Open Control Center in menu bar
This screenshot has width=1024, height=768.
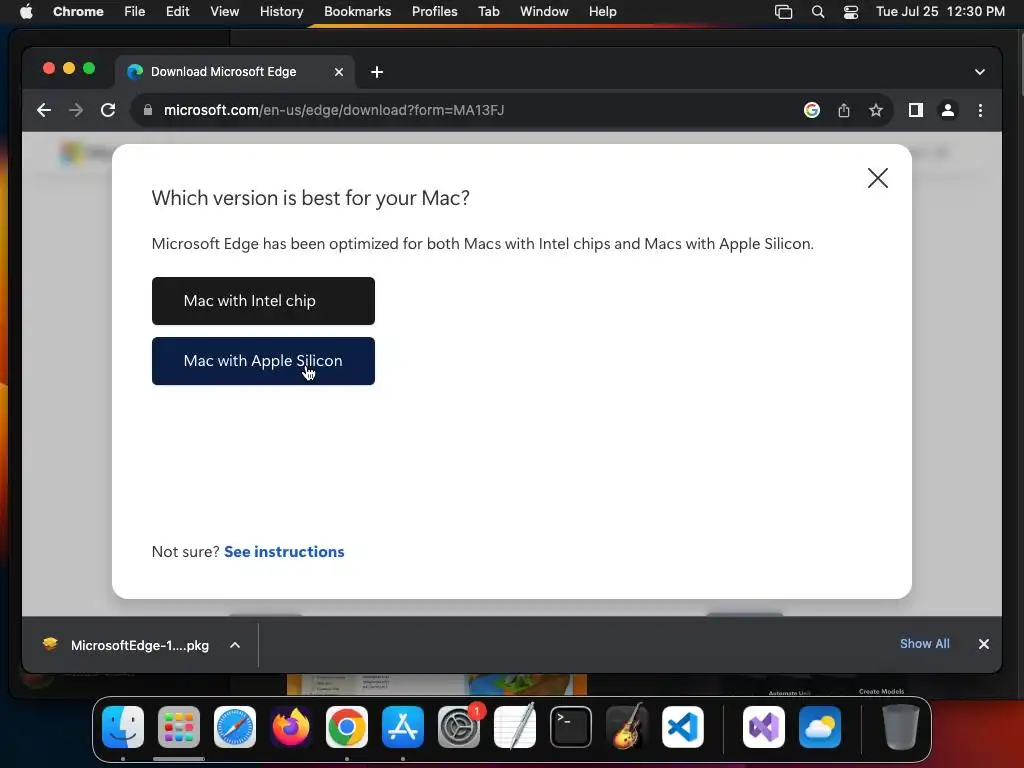[x=851, y=12]
